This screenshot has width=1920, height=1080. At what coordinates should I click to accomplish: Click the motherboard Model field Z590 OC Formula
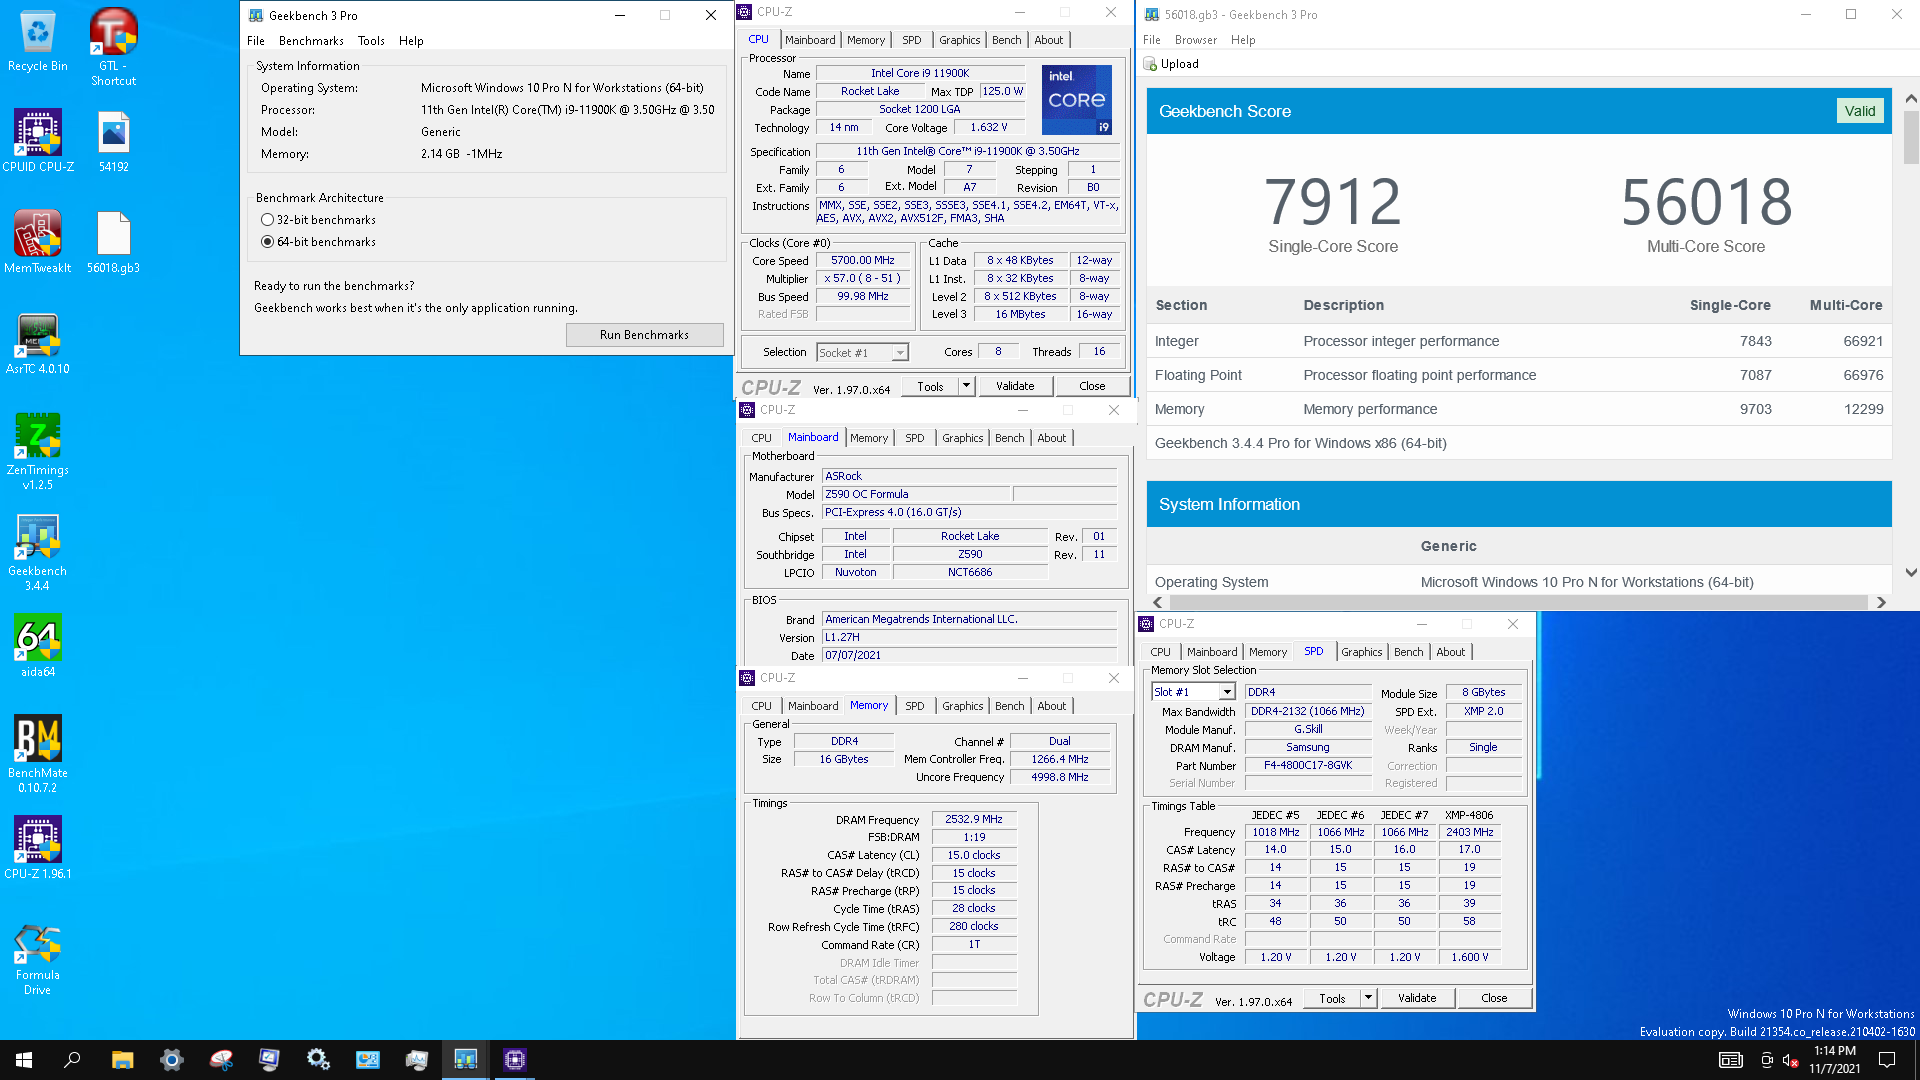(915, 494)
